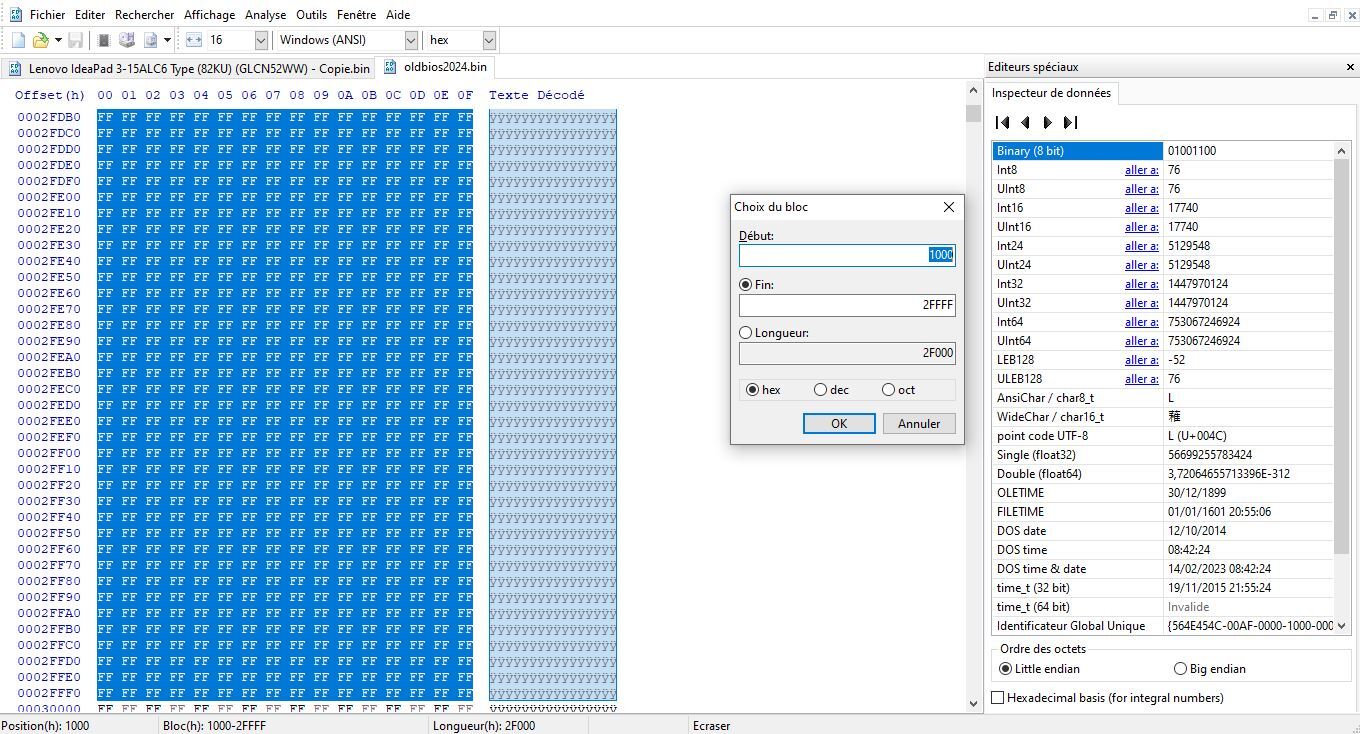The image size is (1360, 734).
Task: Select Big endian byte order
Action: point(1181,669)
